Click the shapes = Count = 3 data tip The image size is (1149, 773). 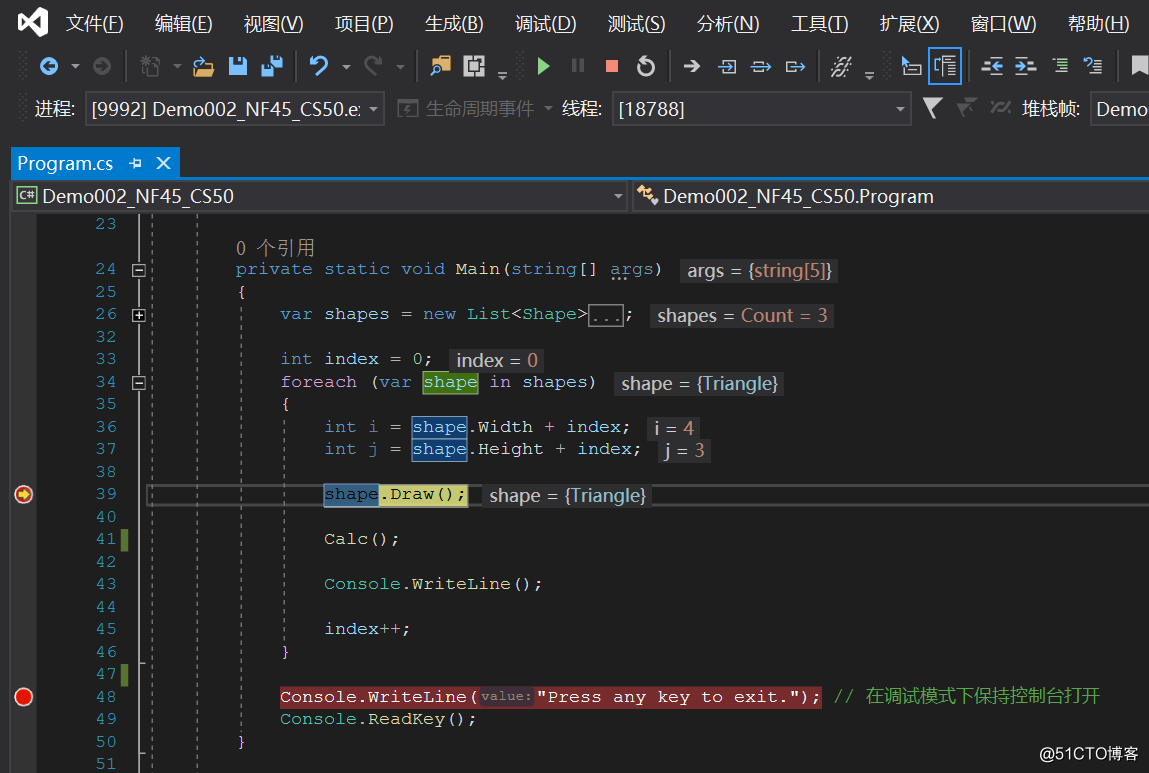(742, 316)
